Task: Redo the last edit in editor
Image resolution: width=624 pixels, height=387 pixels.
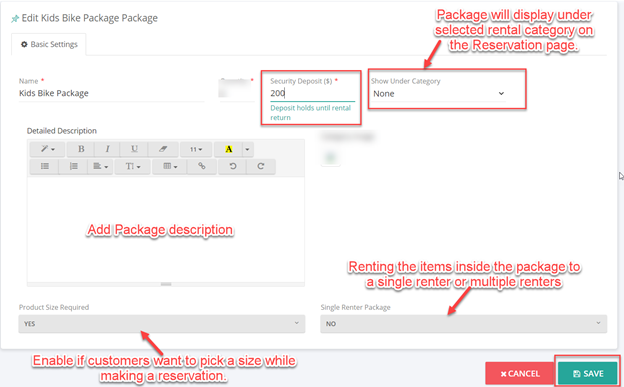Action: coord(261,166)
